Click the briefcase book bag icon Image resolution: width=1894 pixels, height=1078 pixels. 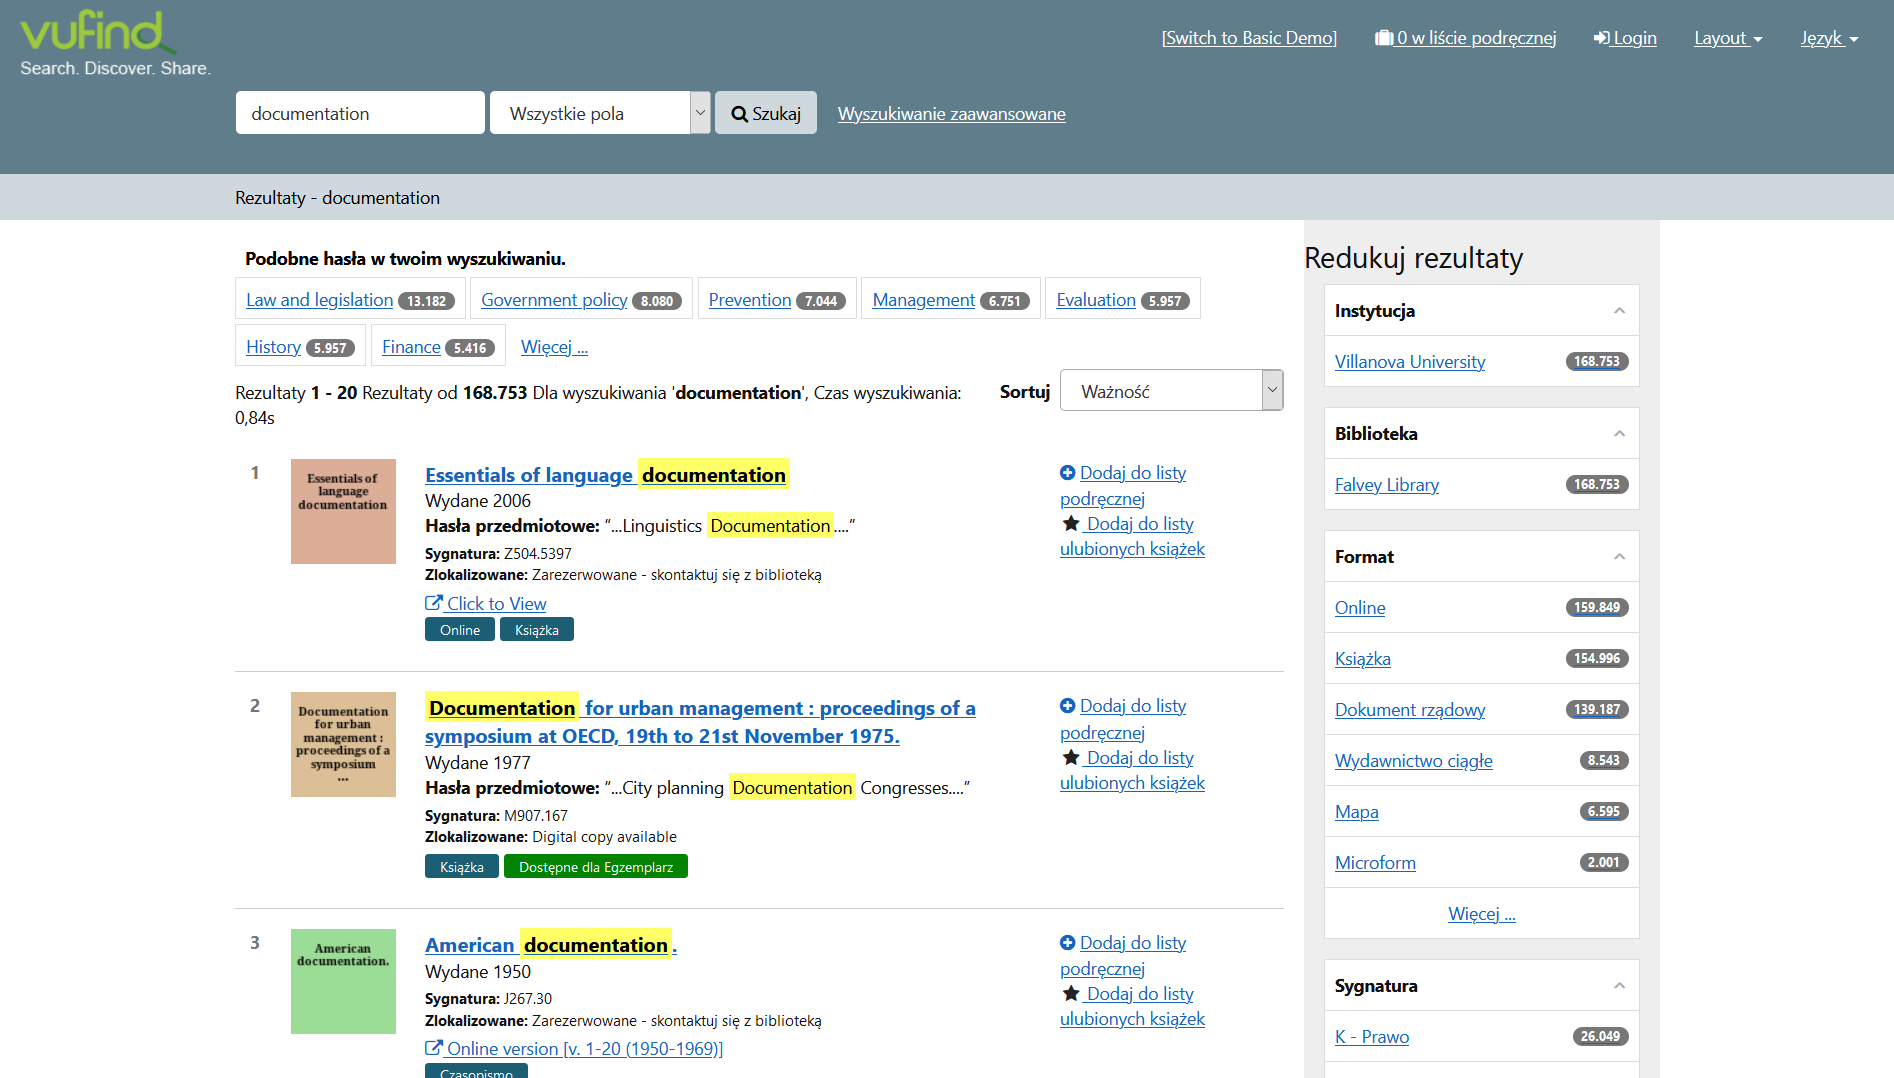[x=1384, y=38]
